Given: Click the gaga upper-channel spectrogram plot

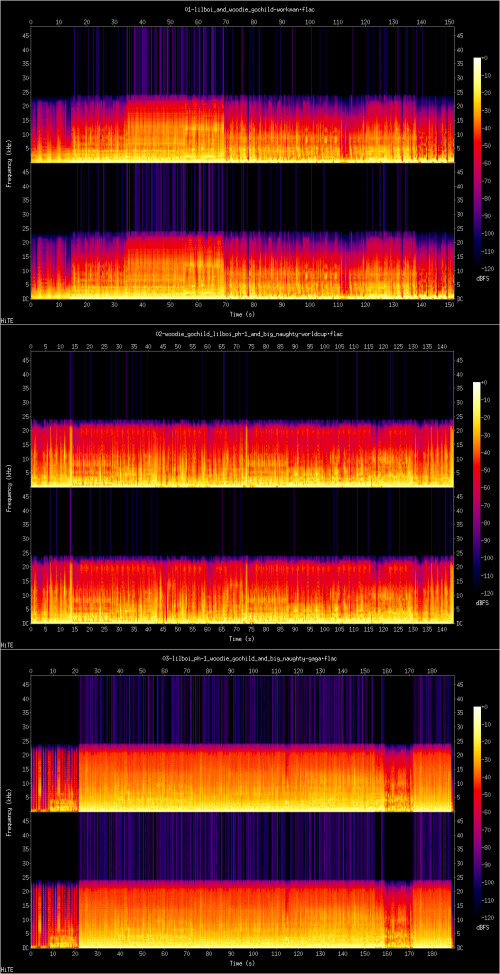Looking at the screenshot, I should point(242,744).
